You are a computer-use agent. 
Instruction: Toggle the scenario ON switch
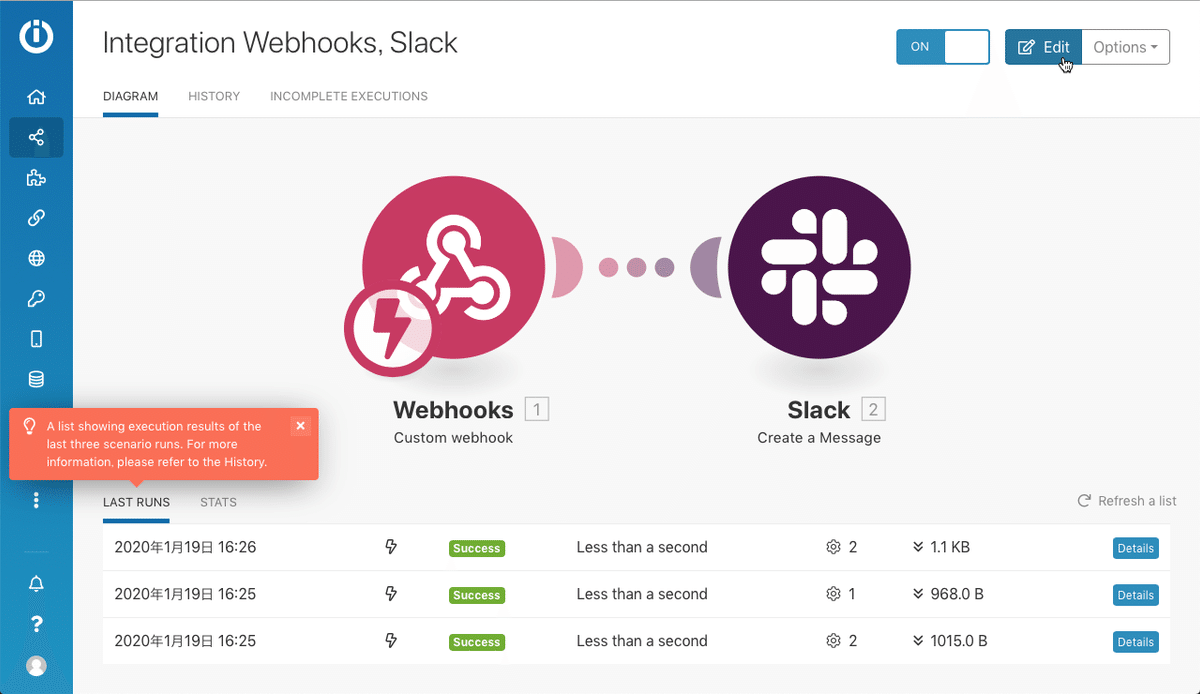[942, 47]
